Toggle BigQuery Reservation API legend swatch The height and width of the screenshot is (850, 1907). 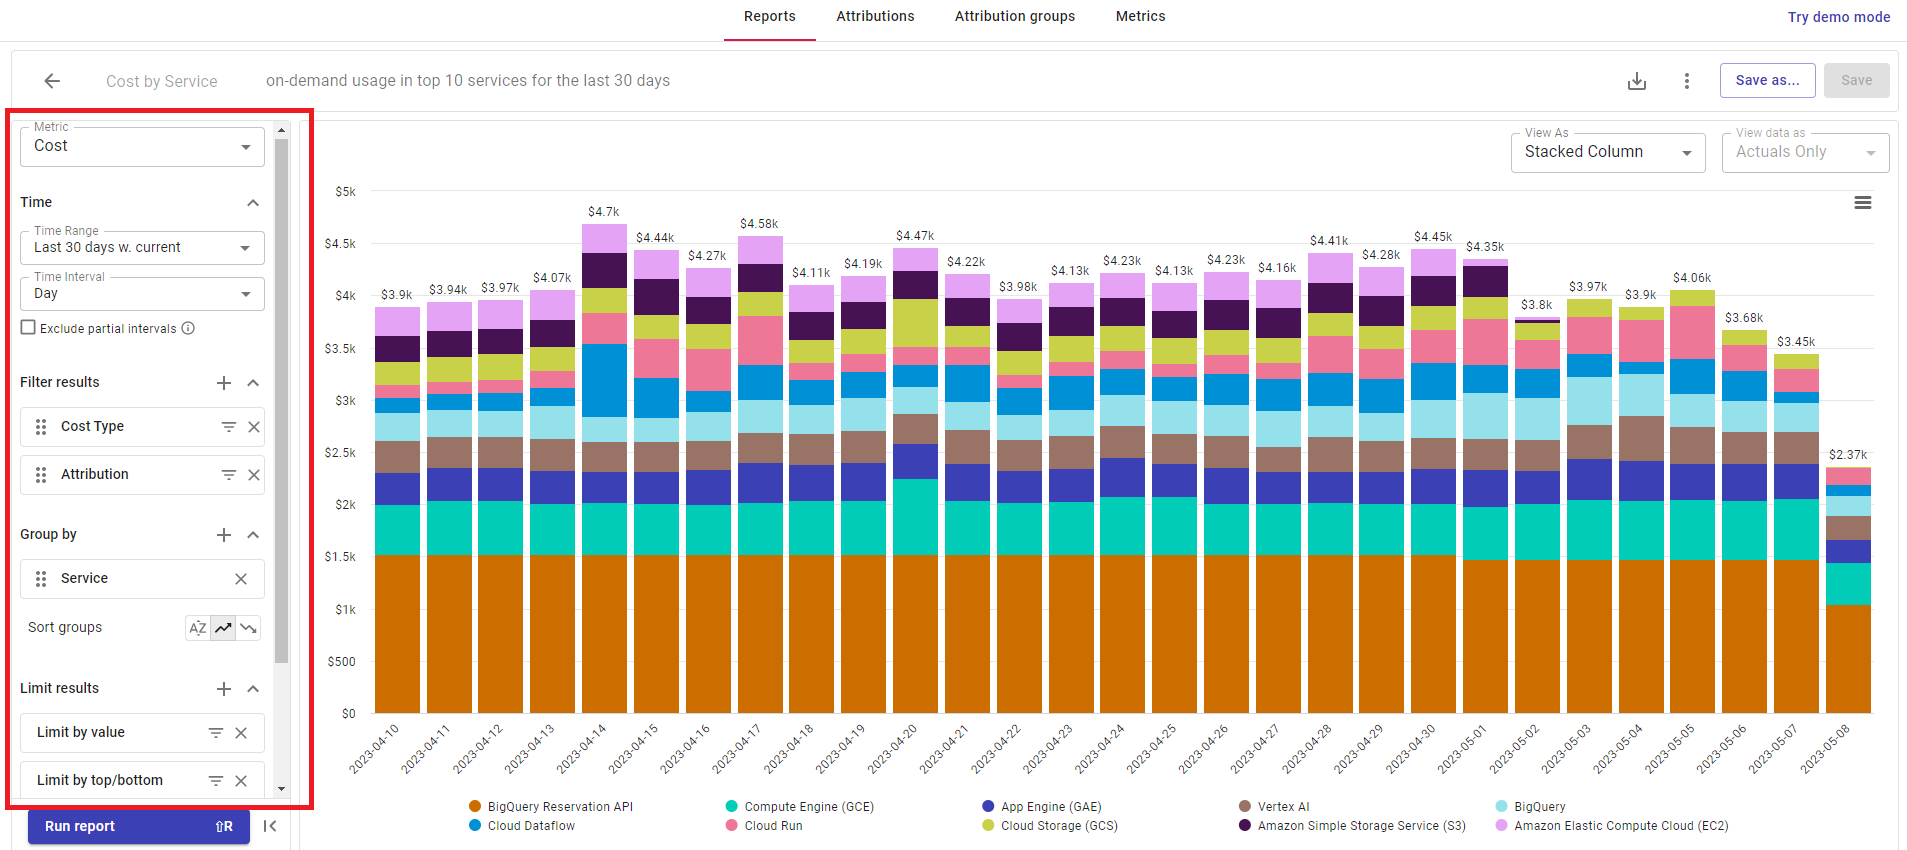point(475,807)
